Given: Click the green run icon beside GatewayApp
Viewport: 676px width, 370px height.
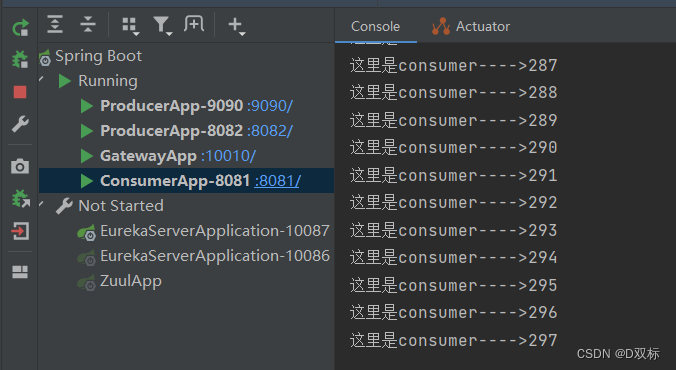Looking at the screenshot, I should (x=87, y=156).
